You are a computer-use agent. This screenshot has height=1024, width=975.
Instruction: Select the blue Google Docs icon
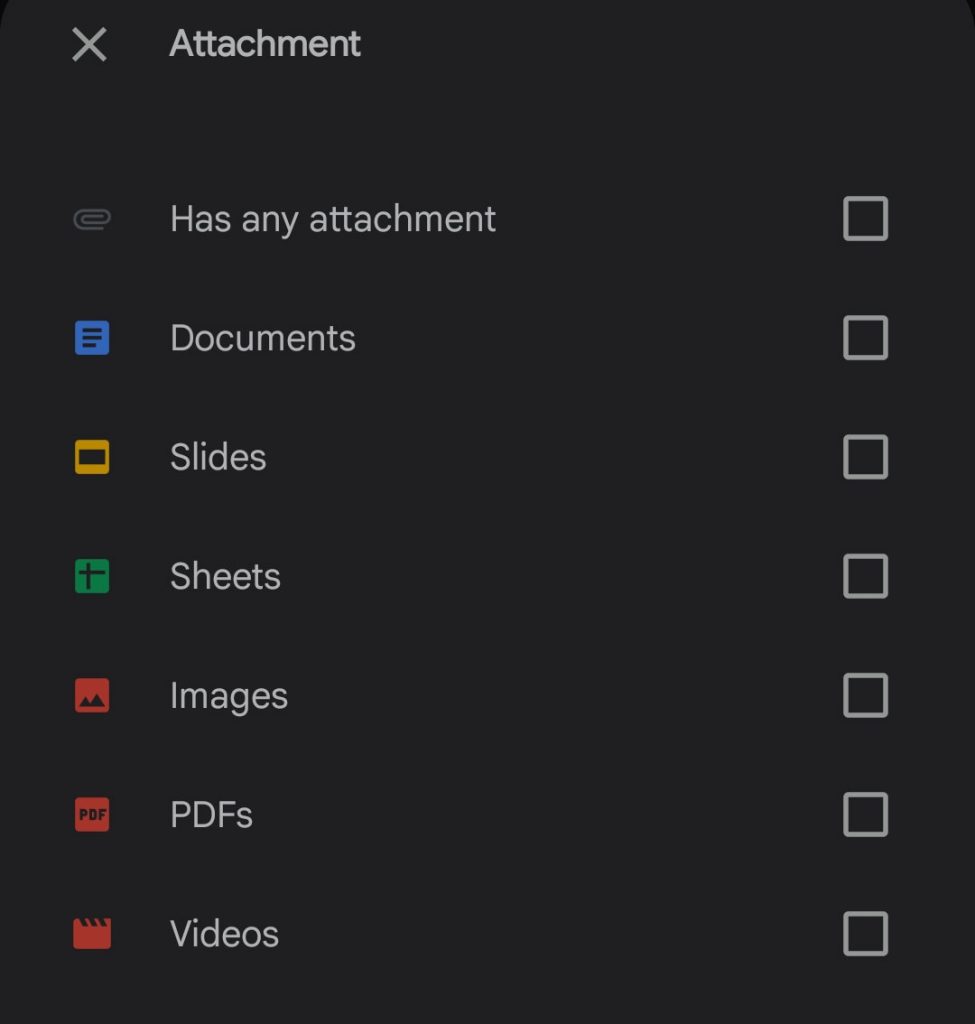[91, 338]
